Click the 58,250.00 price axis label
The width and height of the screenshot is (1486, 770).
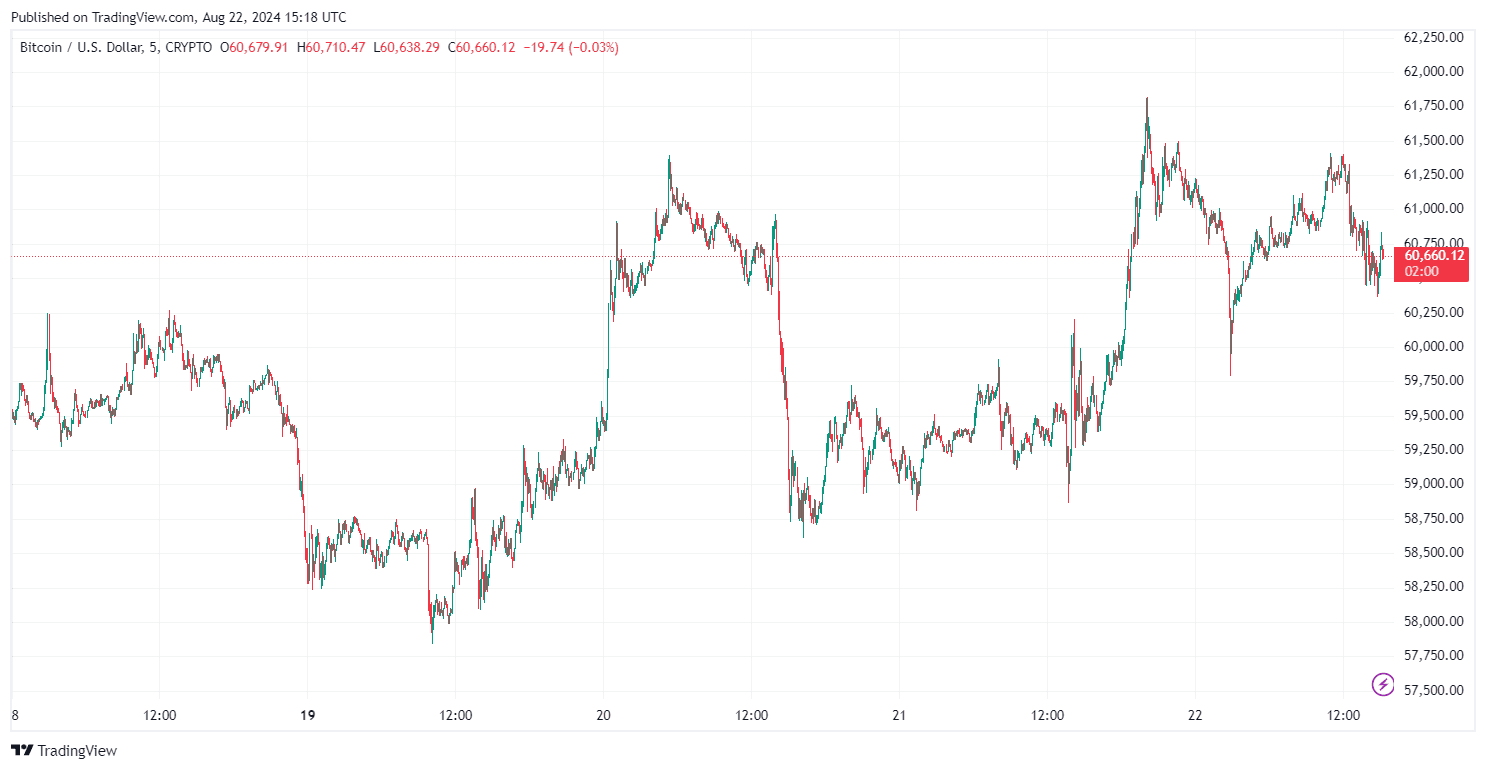tap(1434, 586)
